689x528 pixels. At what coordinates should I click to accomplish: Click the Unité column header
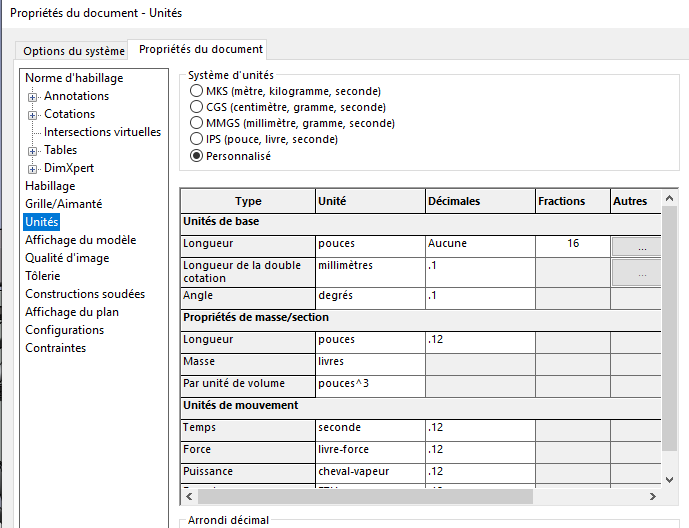click(370, 201)
